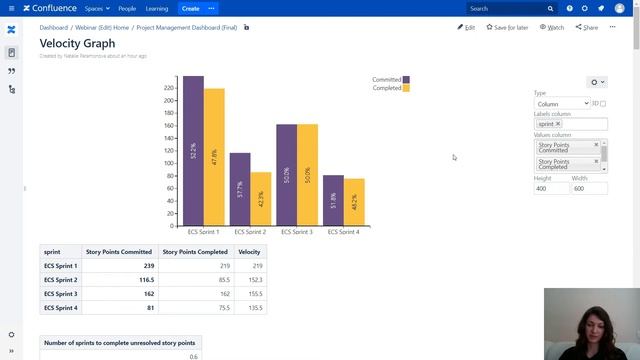This screenshot has width=640, height=360.
Task: Open Project Management Dashboard (Final) breadcrumb
Action: click(x=187, y=28)
